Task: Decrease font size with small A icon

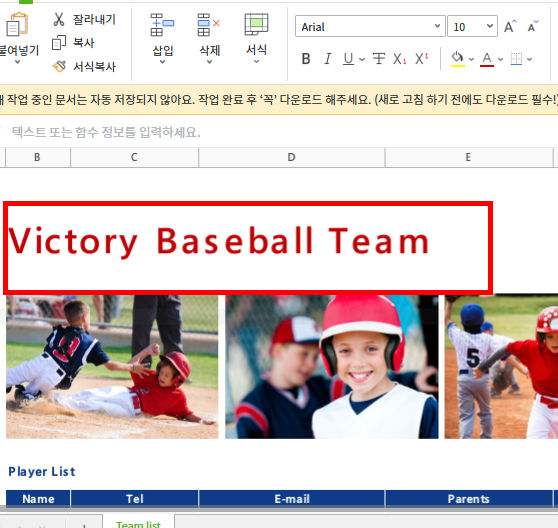Action: pyautogui.click(x=533, y=26)
